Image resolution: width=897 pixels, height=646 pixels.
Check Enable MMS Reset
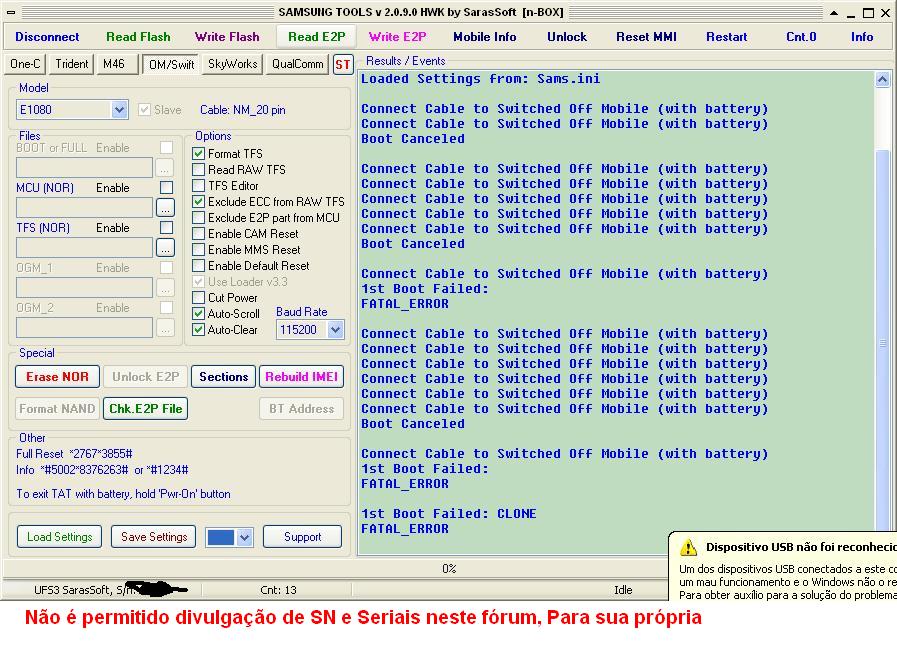click(199, 249)
